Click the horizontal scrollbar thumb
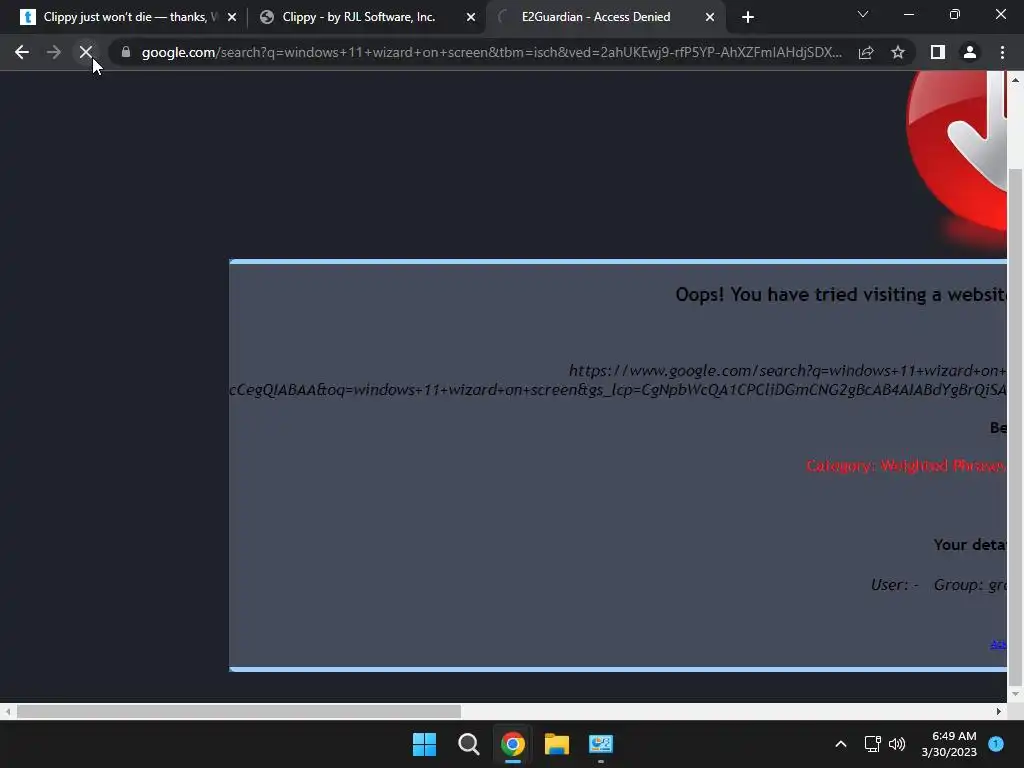This screenshot has width=1024, height=768. 238,711
